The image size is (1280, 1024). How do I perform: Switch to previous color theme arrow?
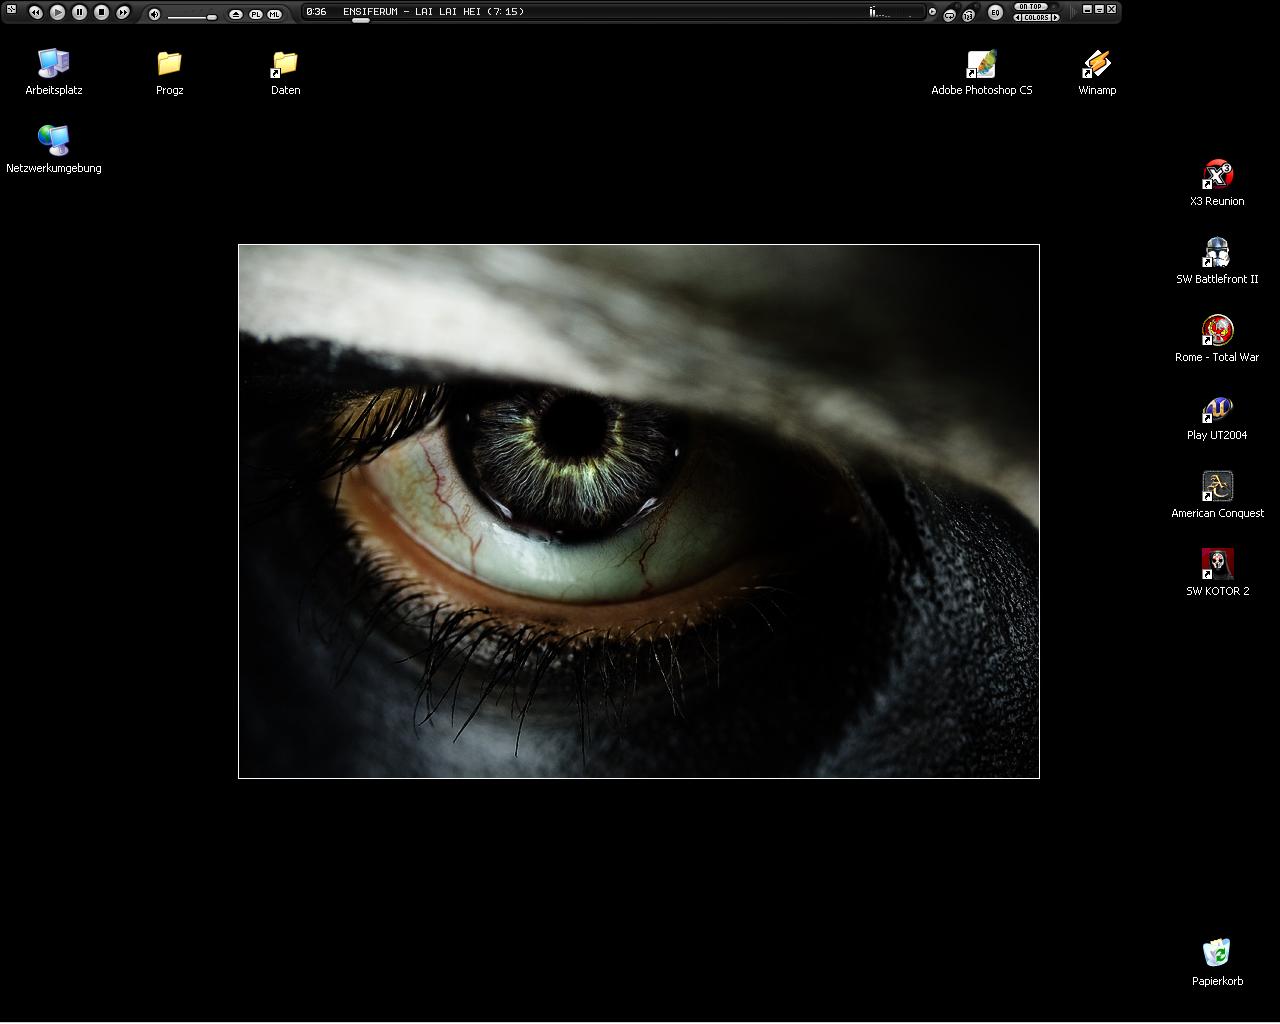1017,17
